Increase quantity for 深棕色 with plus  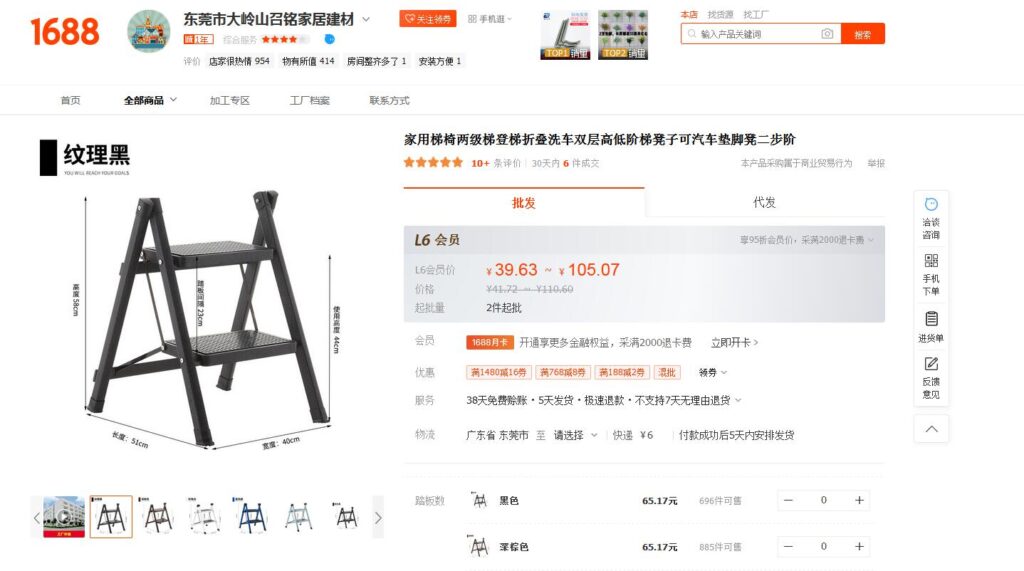[x=859, y=547]
